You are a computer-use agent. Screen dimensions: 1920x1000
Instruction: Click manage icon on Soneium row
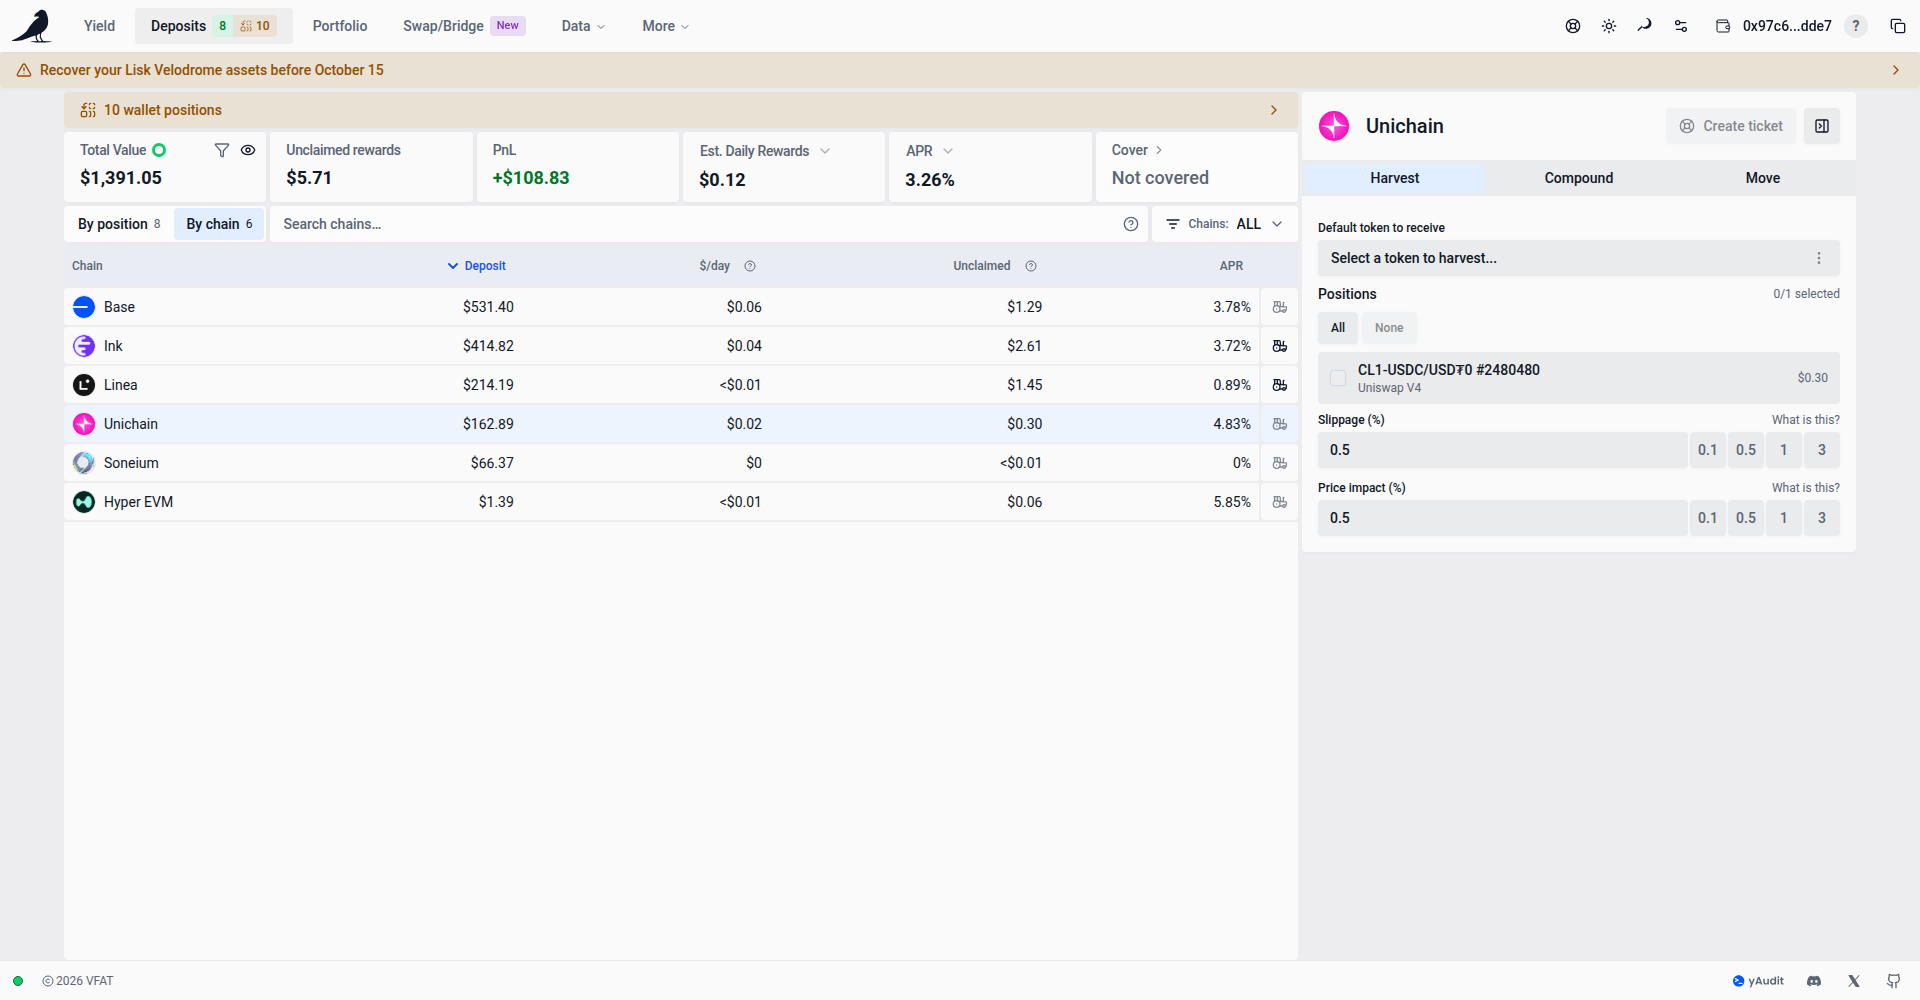pos(1279,463)
